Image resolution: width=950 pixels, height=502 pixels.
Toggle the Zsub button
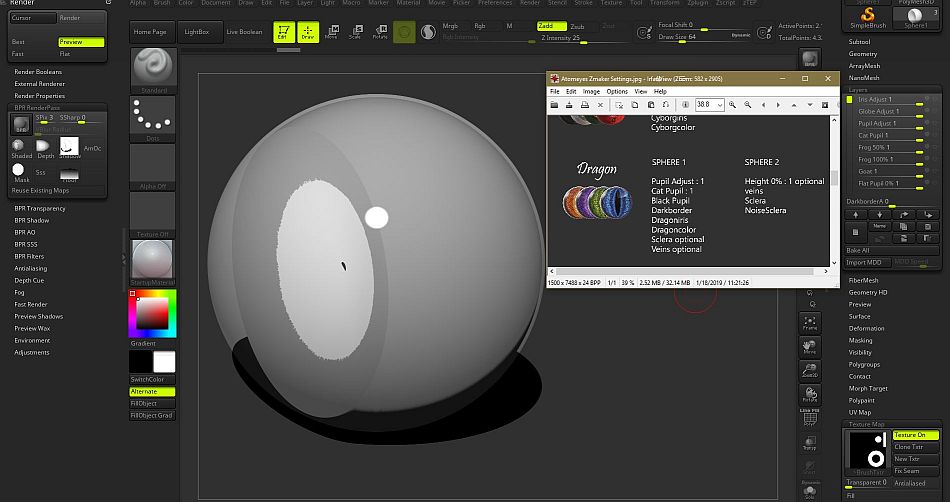click(x=579, y=26)
